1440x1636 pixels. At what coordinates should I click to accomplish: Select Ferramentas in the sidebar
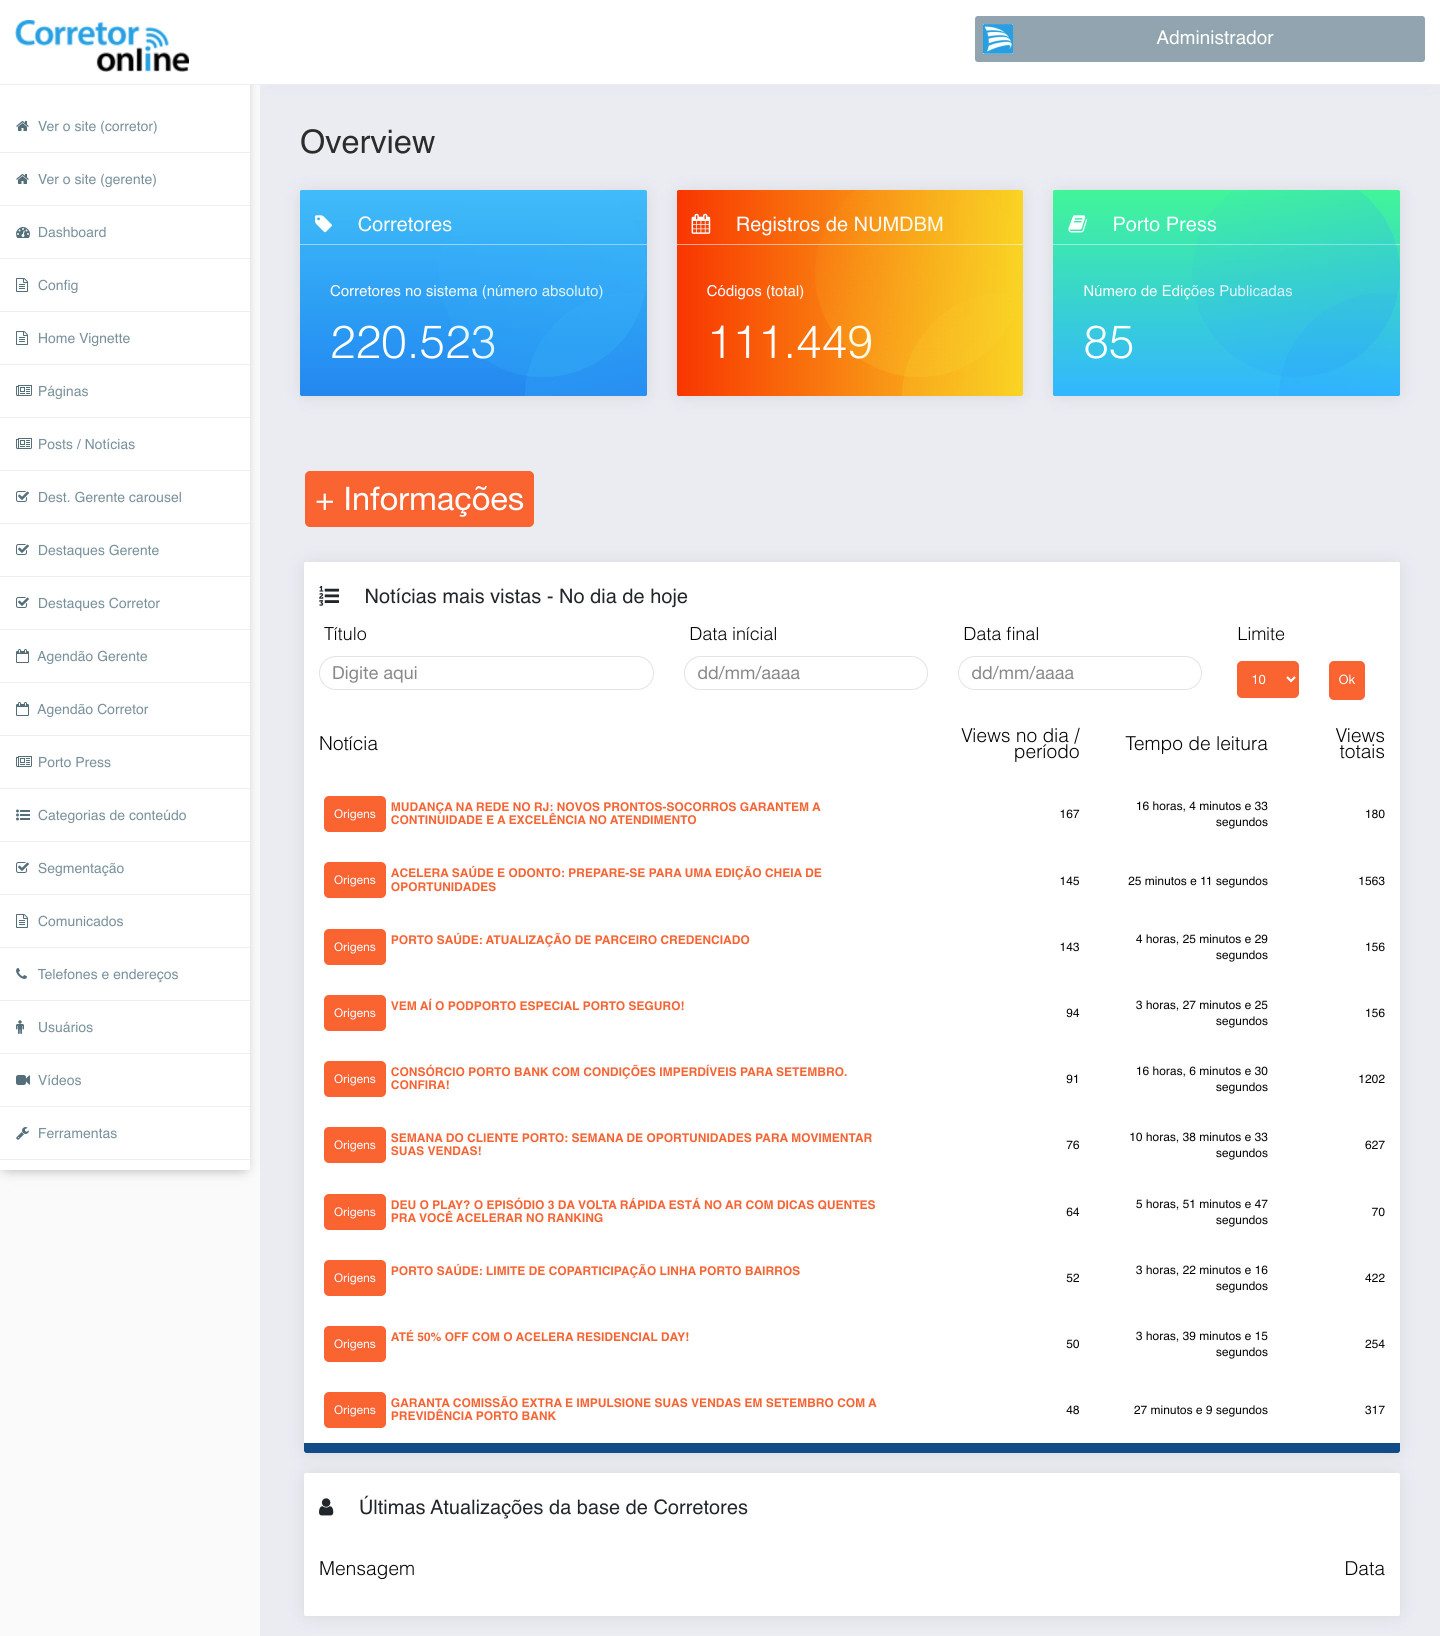click(125, 1134)
